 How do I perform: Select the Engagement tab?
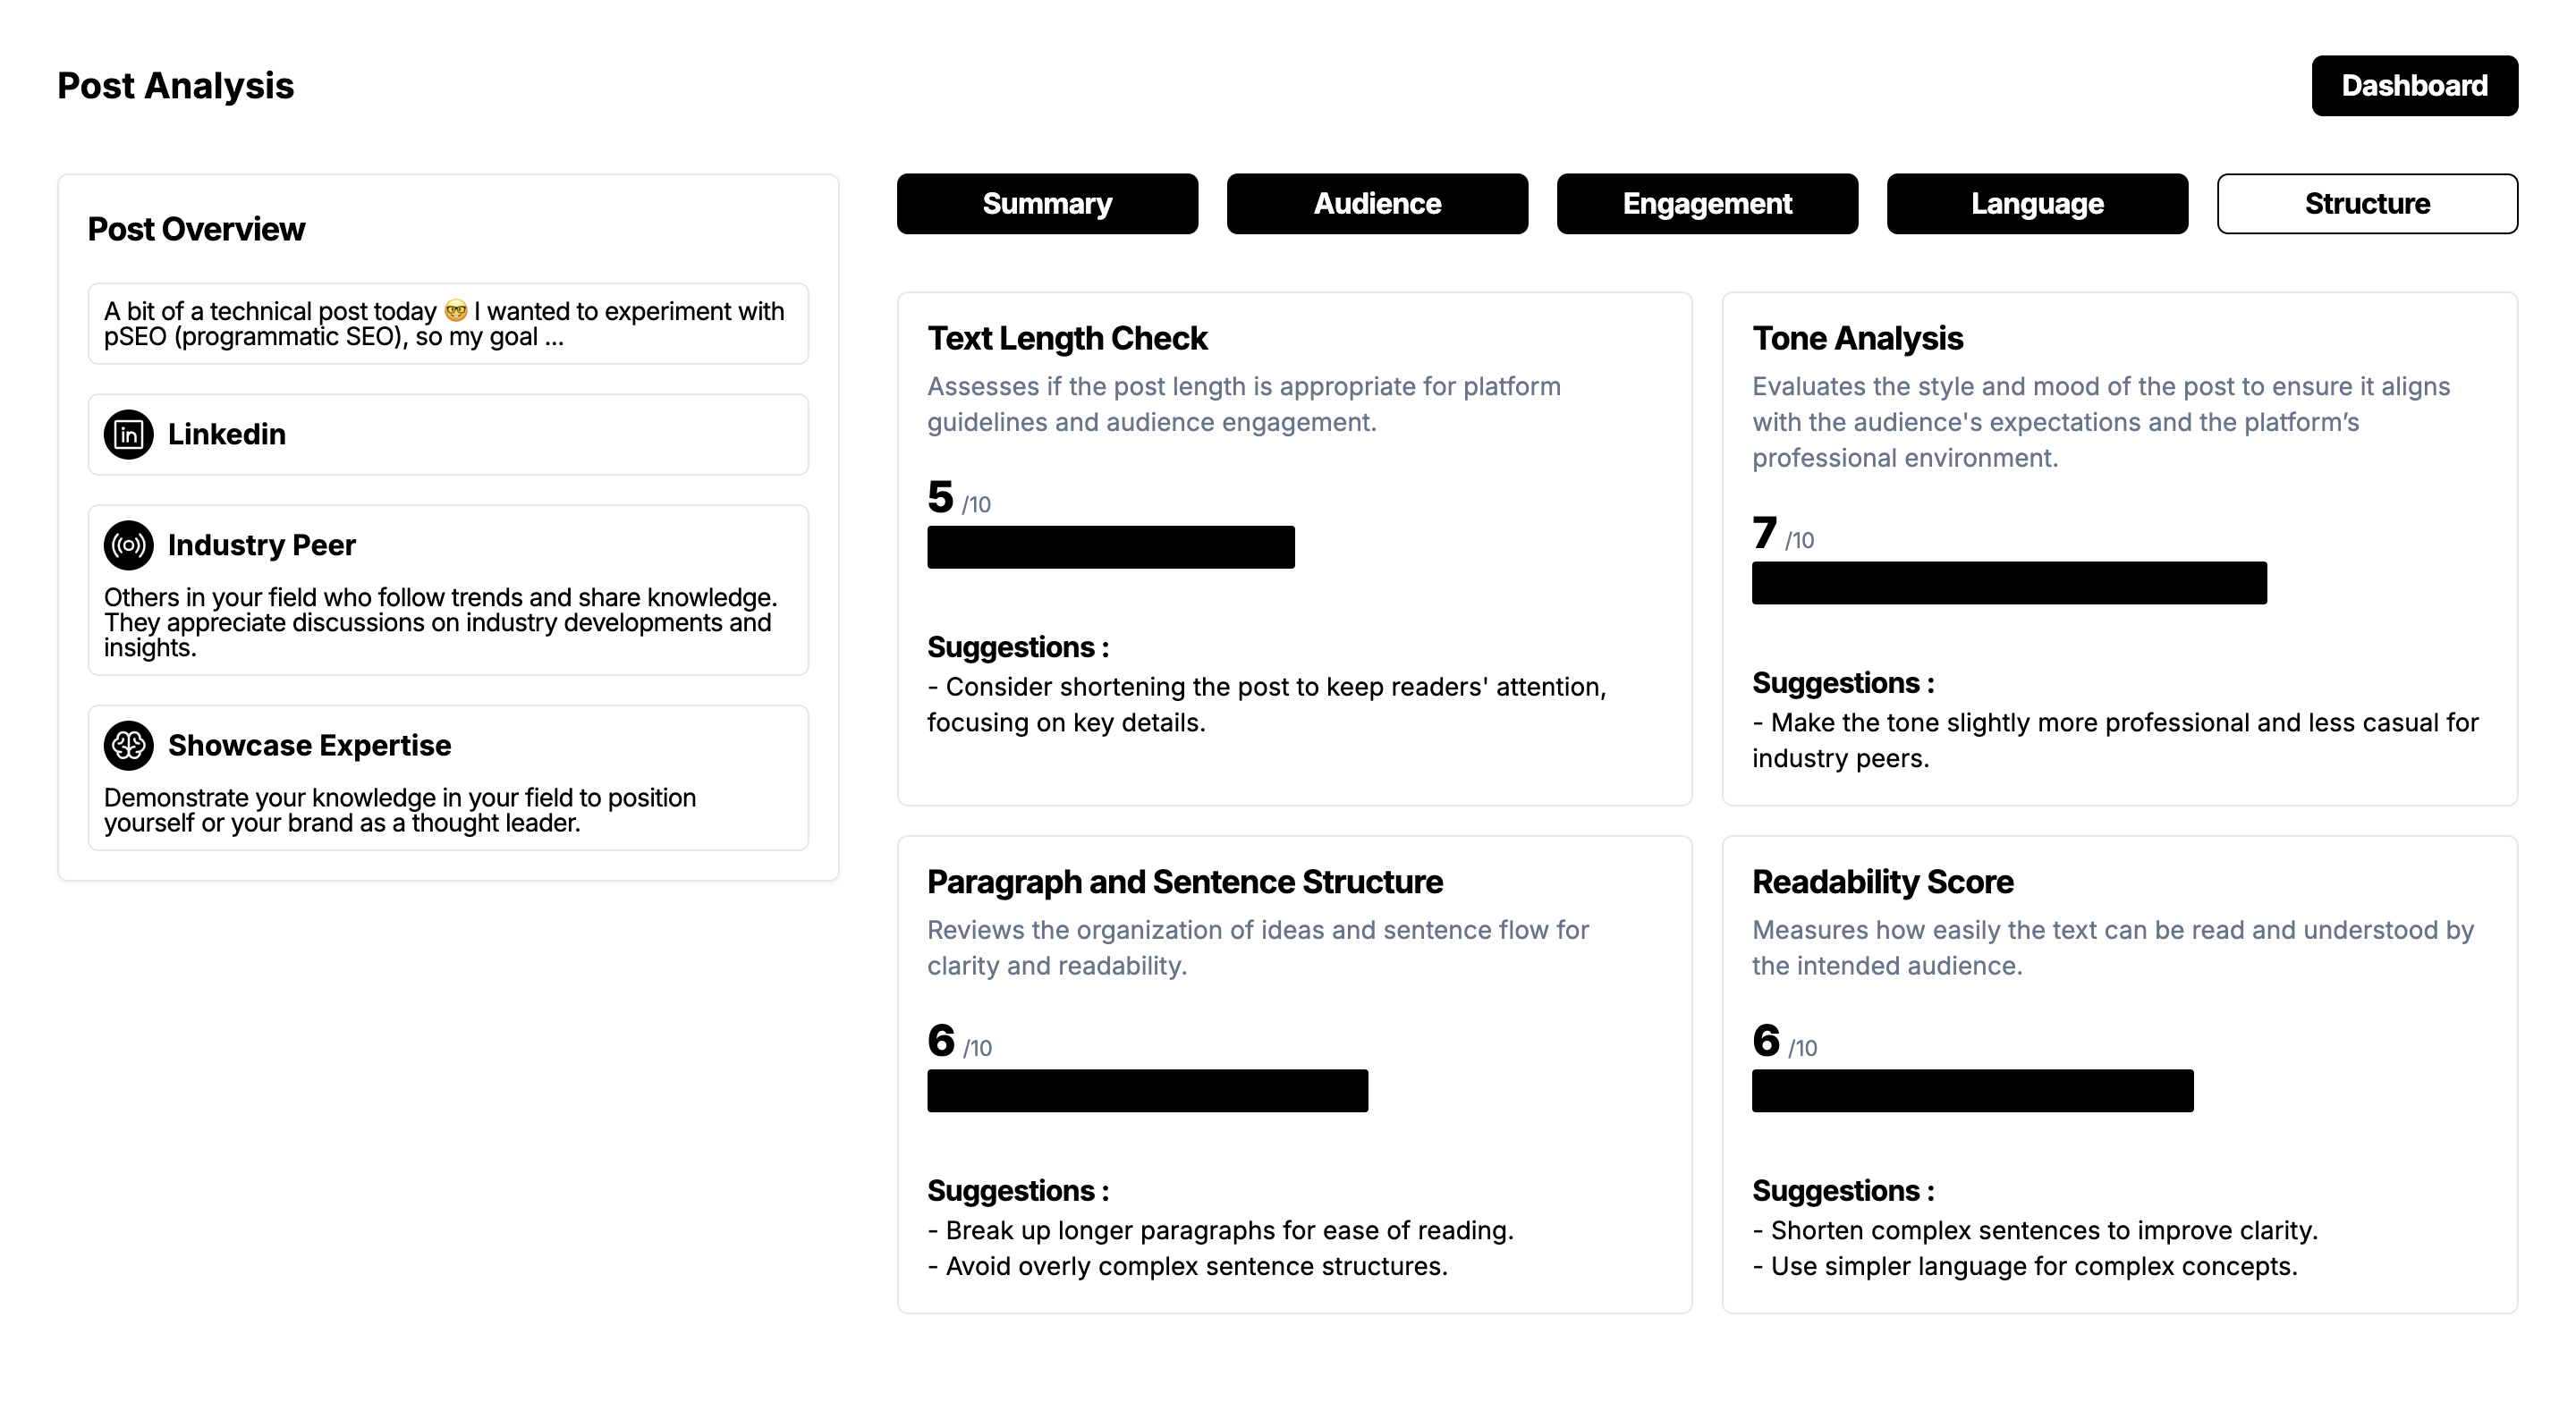click(x=1707, y=204)
